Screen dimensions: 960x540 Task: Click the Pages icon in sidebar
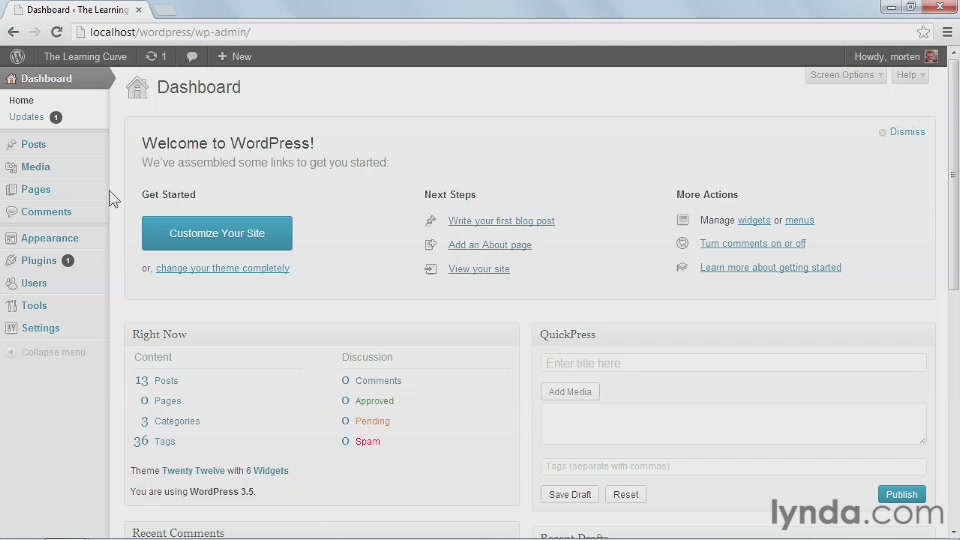click(11, 190)
